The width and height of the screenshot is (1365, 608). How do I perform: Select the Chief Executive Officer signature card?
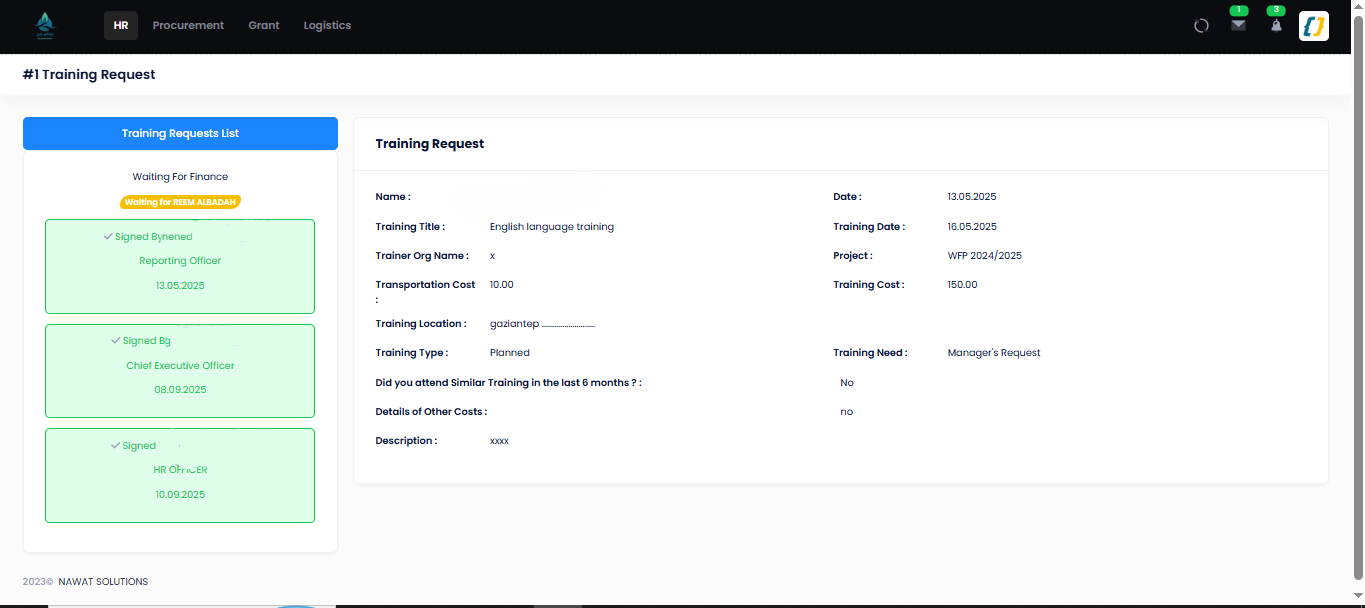(180, 371)
